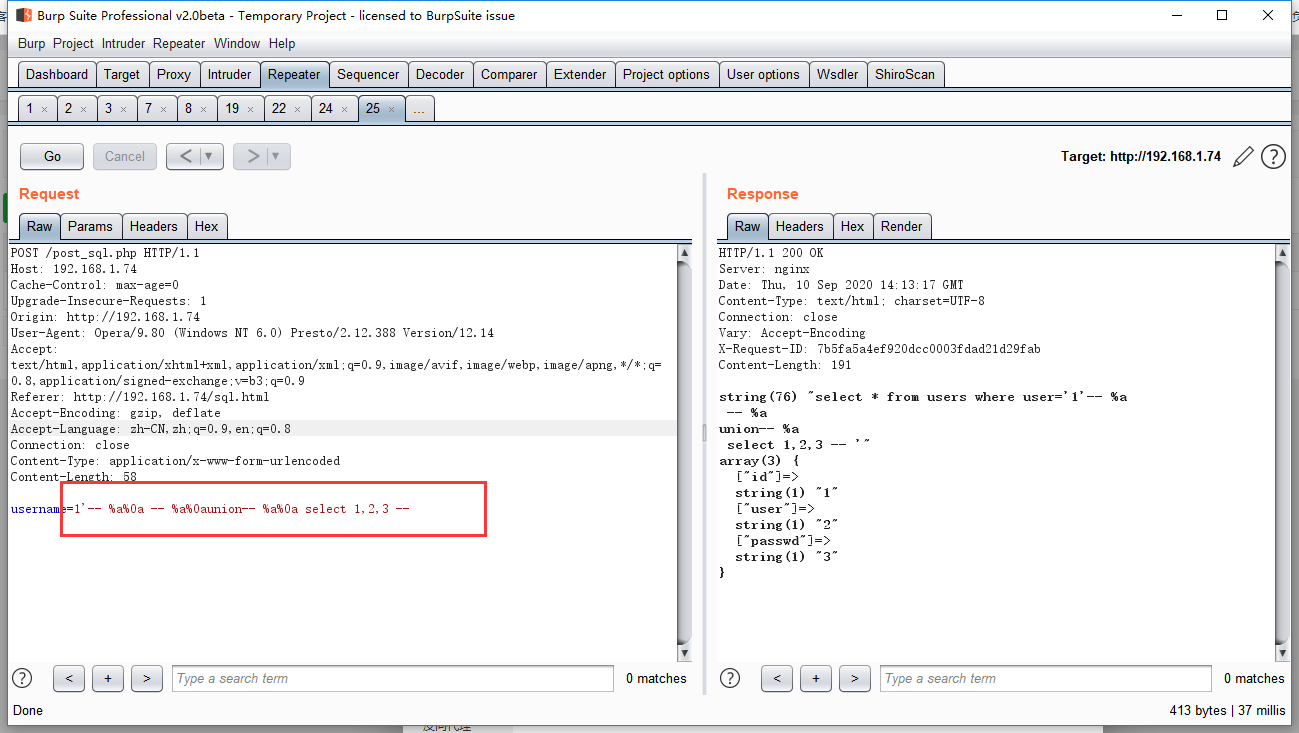
Task: Switch to the Dashboard tab
Action: click(57, 74)
